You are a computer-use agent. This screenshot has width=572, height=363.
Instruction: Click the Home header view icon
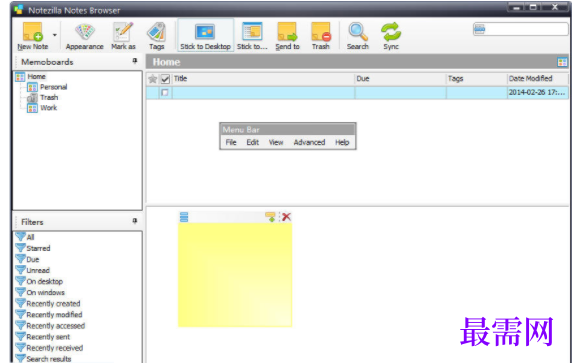coord(562,62)
